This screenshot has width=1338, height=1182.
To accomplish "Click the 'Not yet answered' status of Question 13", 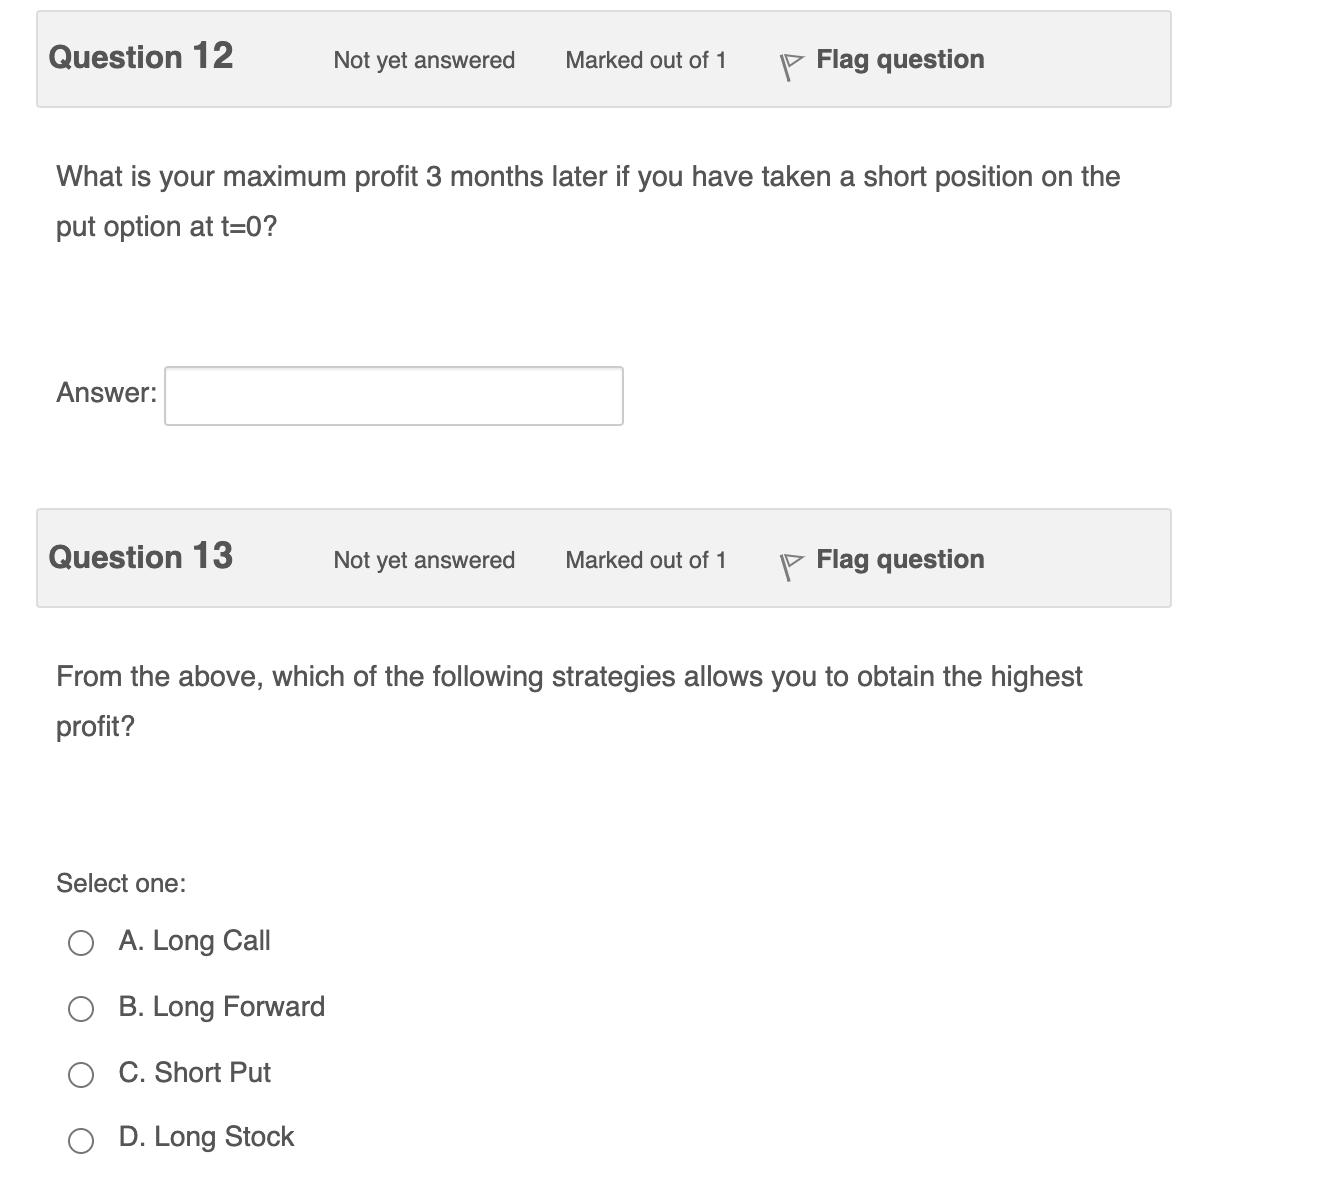I will [x=423, y=561].
